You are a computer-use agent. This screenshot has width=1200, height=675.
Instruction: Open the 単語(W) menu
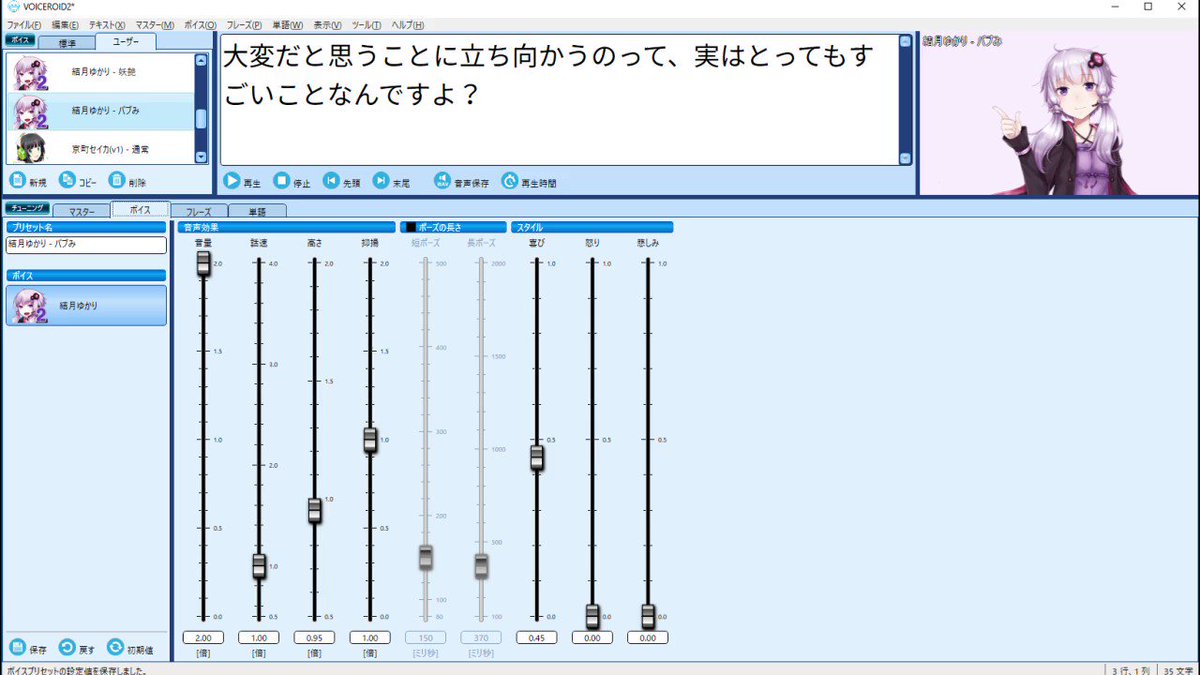[x=288, y=24]
